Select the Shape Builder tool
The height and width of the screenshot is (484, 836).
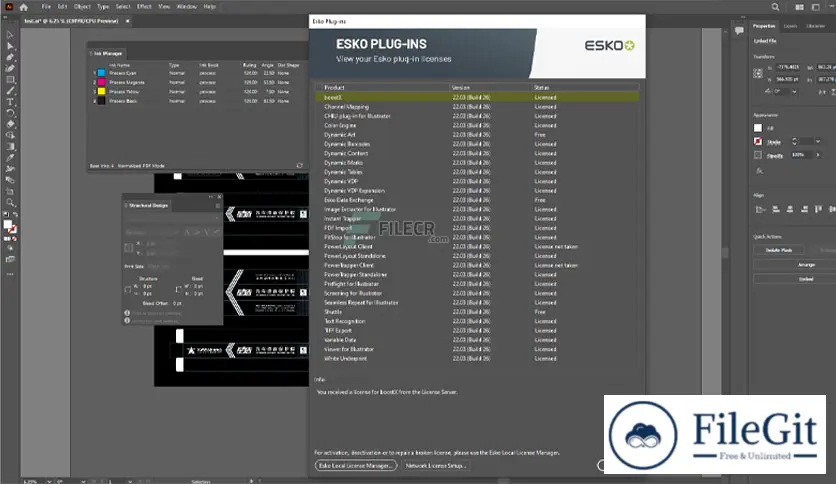click(10, 135)
